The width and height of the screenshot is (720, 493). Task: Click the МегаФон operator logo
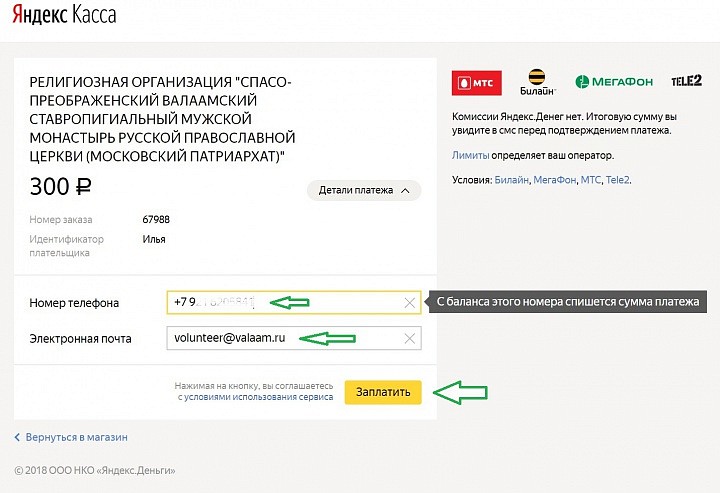tap(614, 82)
